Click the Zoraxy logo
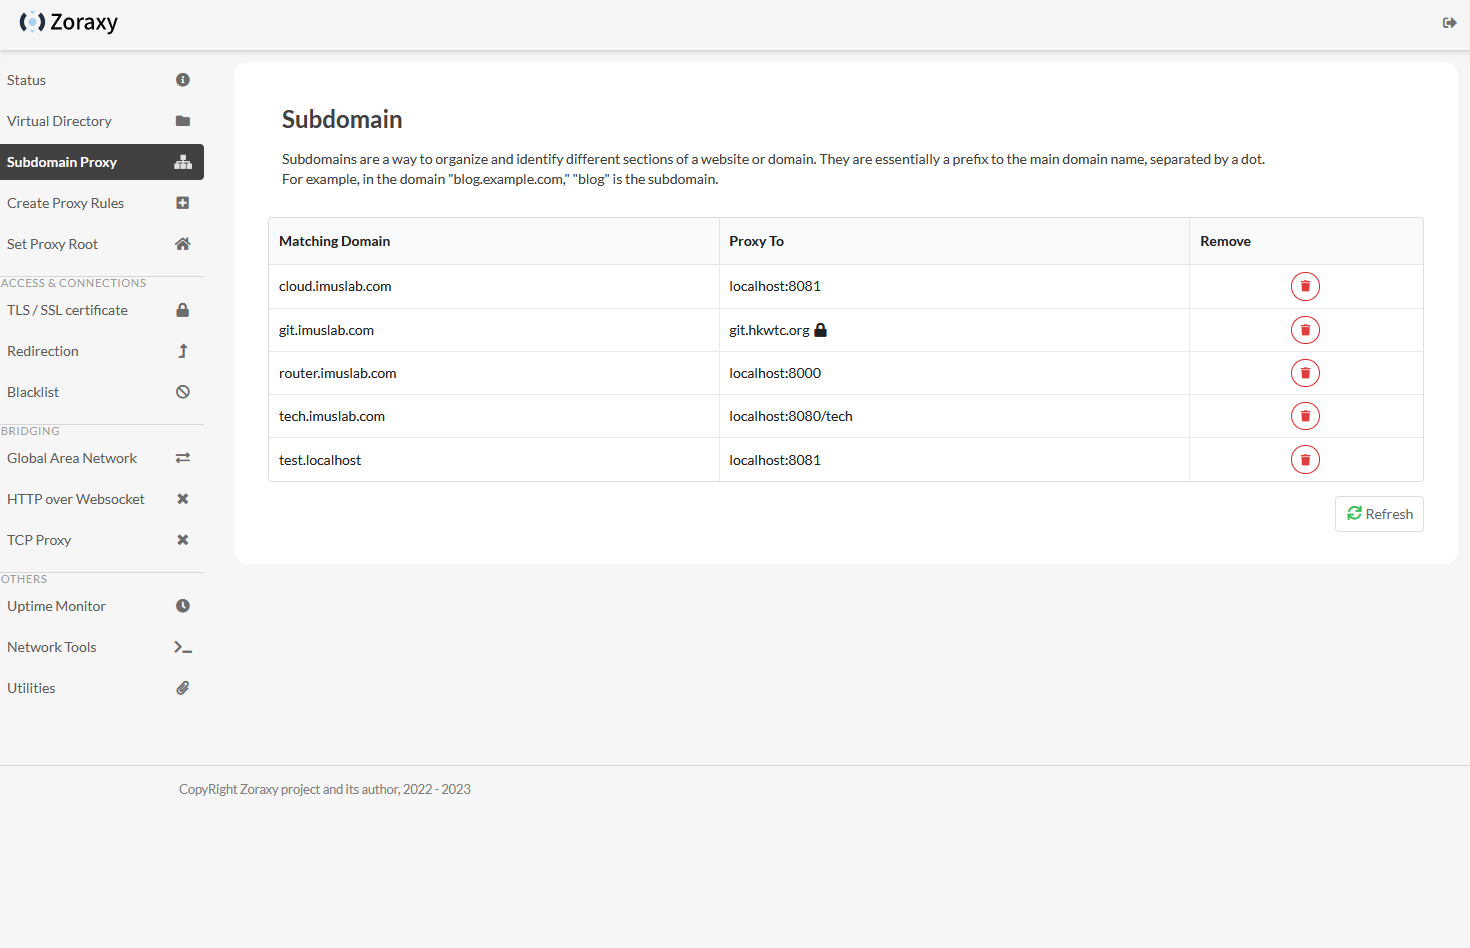The width and height of the screenshot is (1470, 948). [69, 22]
